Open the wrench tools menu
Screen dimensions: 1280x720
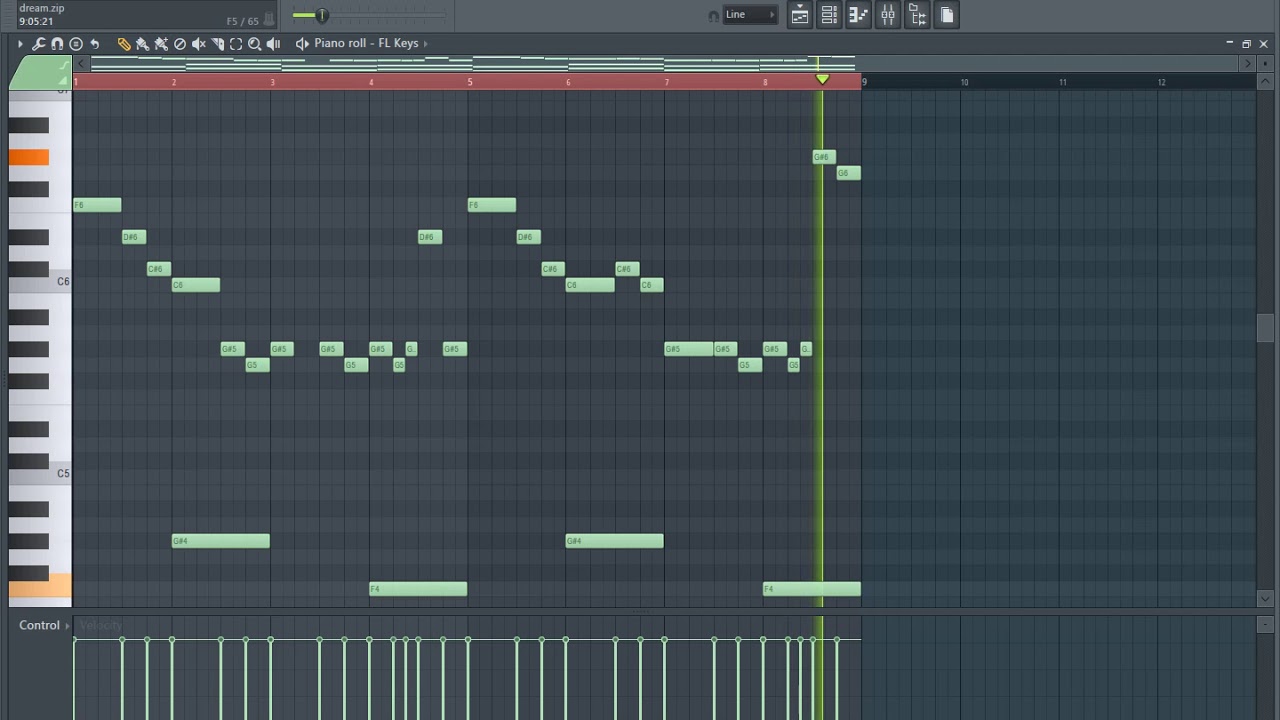[x=38, y=44]
